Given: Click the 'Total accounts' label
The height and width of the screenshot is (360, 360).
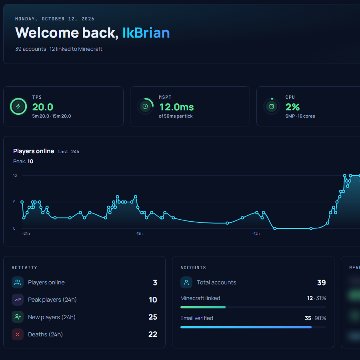Looking at the screenshot, I should coord(216,282).
